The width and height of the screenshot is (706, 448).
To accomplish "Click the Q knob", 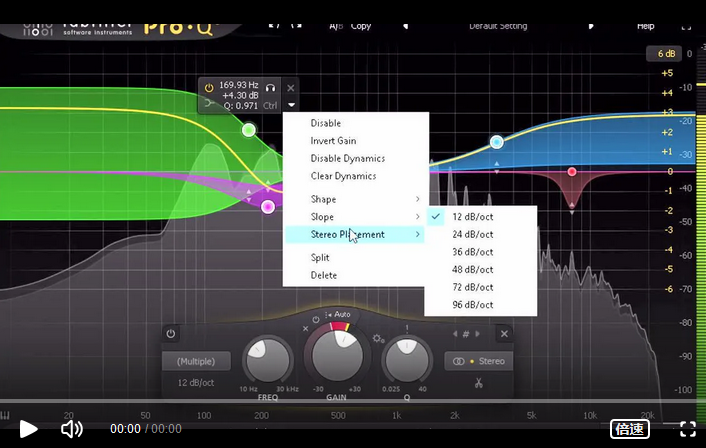I will click(407, 361).
